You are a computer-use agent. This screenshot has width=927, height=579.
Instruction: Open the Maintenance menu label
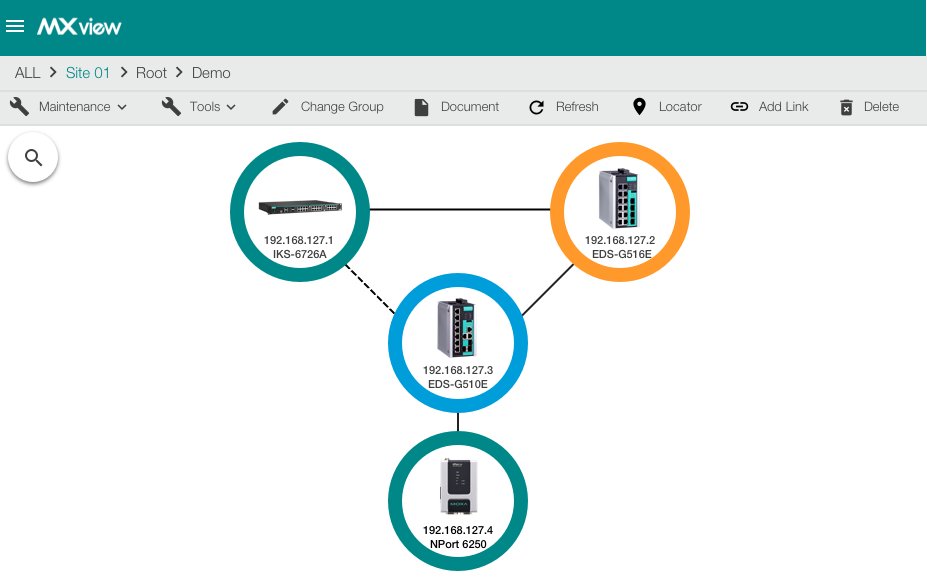[x=74, y=106]
